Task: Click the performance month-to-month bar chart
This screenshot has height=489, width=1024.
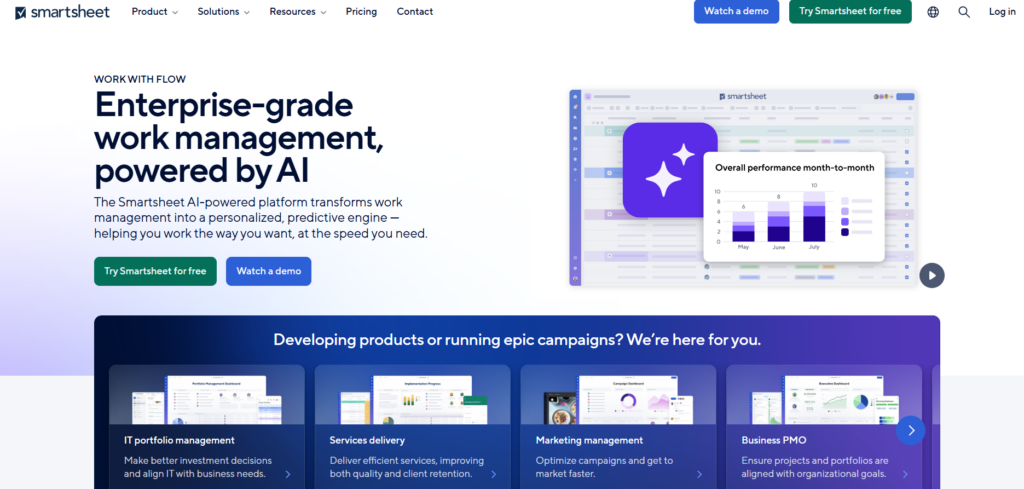Action: (x=780, y=215)
